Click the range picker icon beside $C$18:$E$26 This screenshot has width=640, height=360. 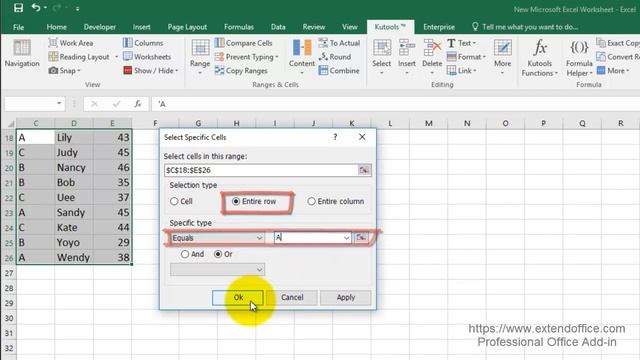point(364,170)
